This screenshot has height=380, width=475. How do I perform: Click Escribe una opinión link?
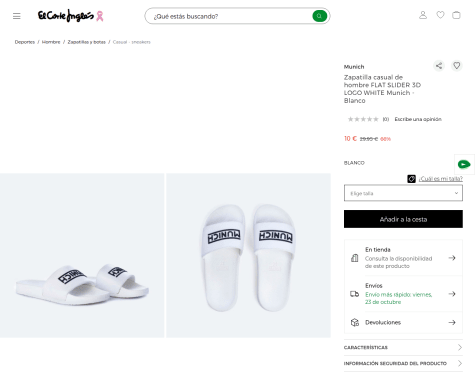[x=418, y=119]
